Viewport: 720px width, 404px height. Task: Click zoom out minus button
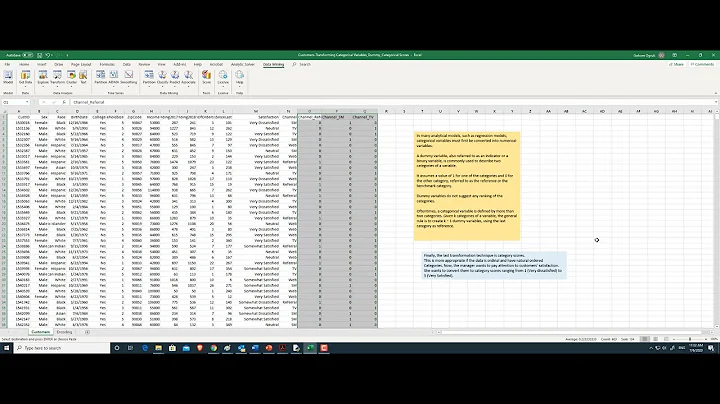click(x=674, y=339)
